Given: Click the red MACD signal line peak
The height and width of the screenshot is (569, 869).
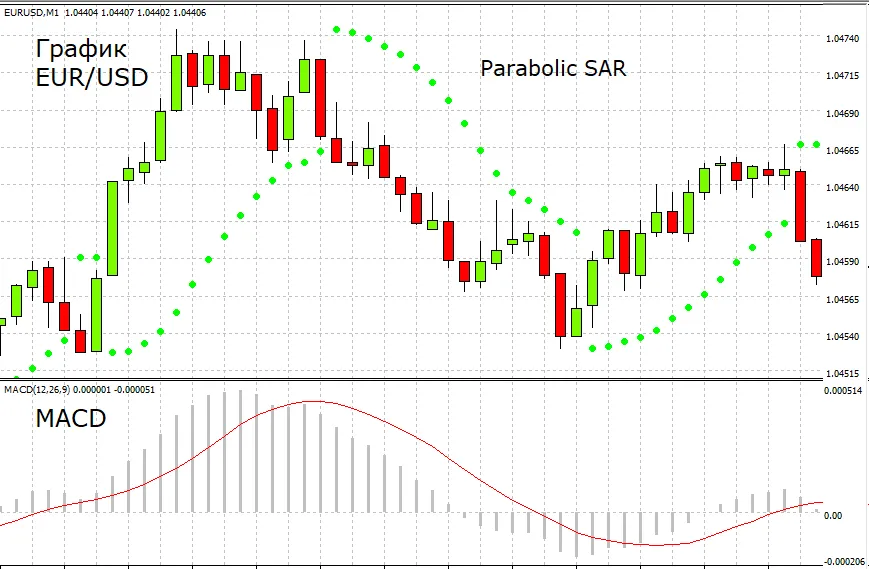Looking at the screenshot, I should (313, 401).
